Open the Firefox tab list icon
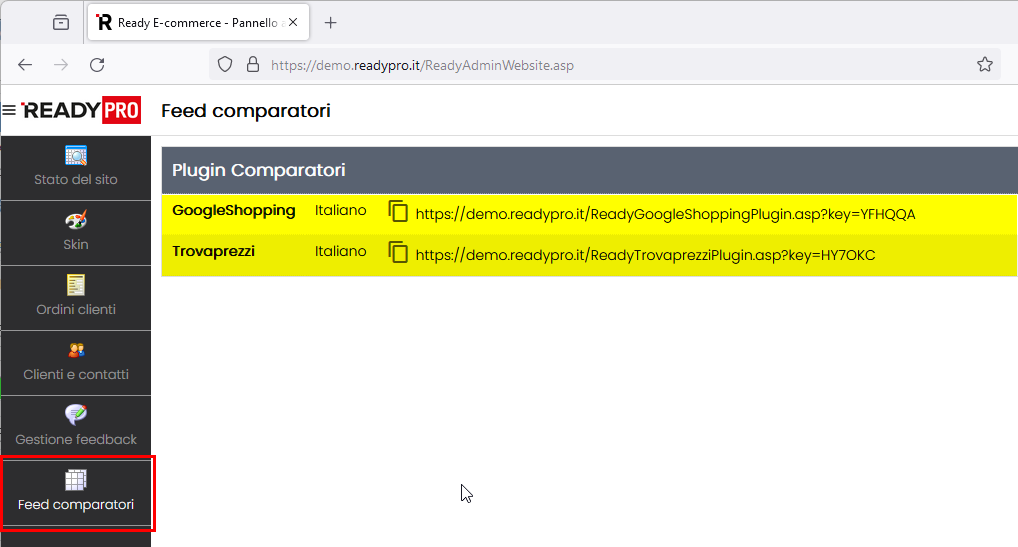Screen dimensions: 1018x547 [x=60, y=23]
